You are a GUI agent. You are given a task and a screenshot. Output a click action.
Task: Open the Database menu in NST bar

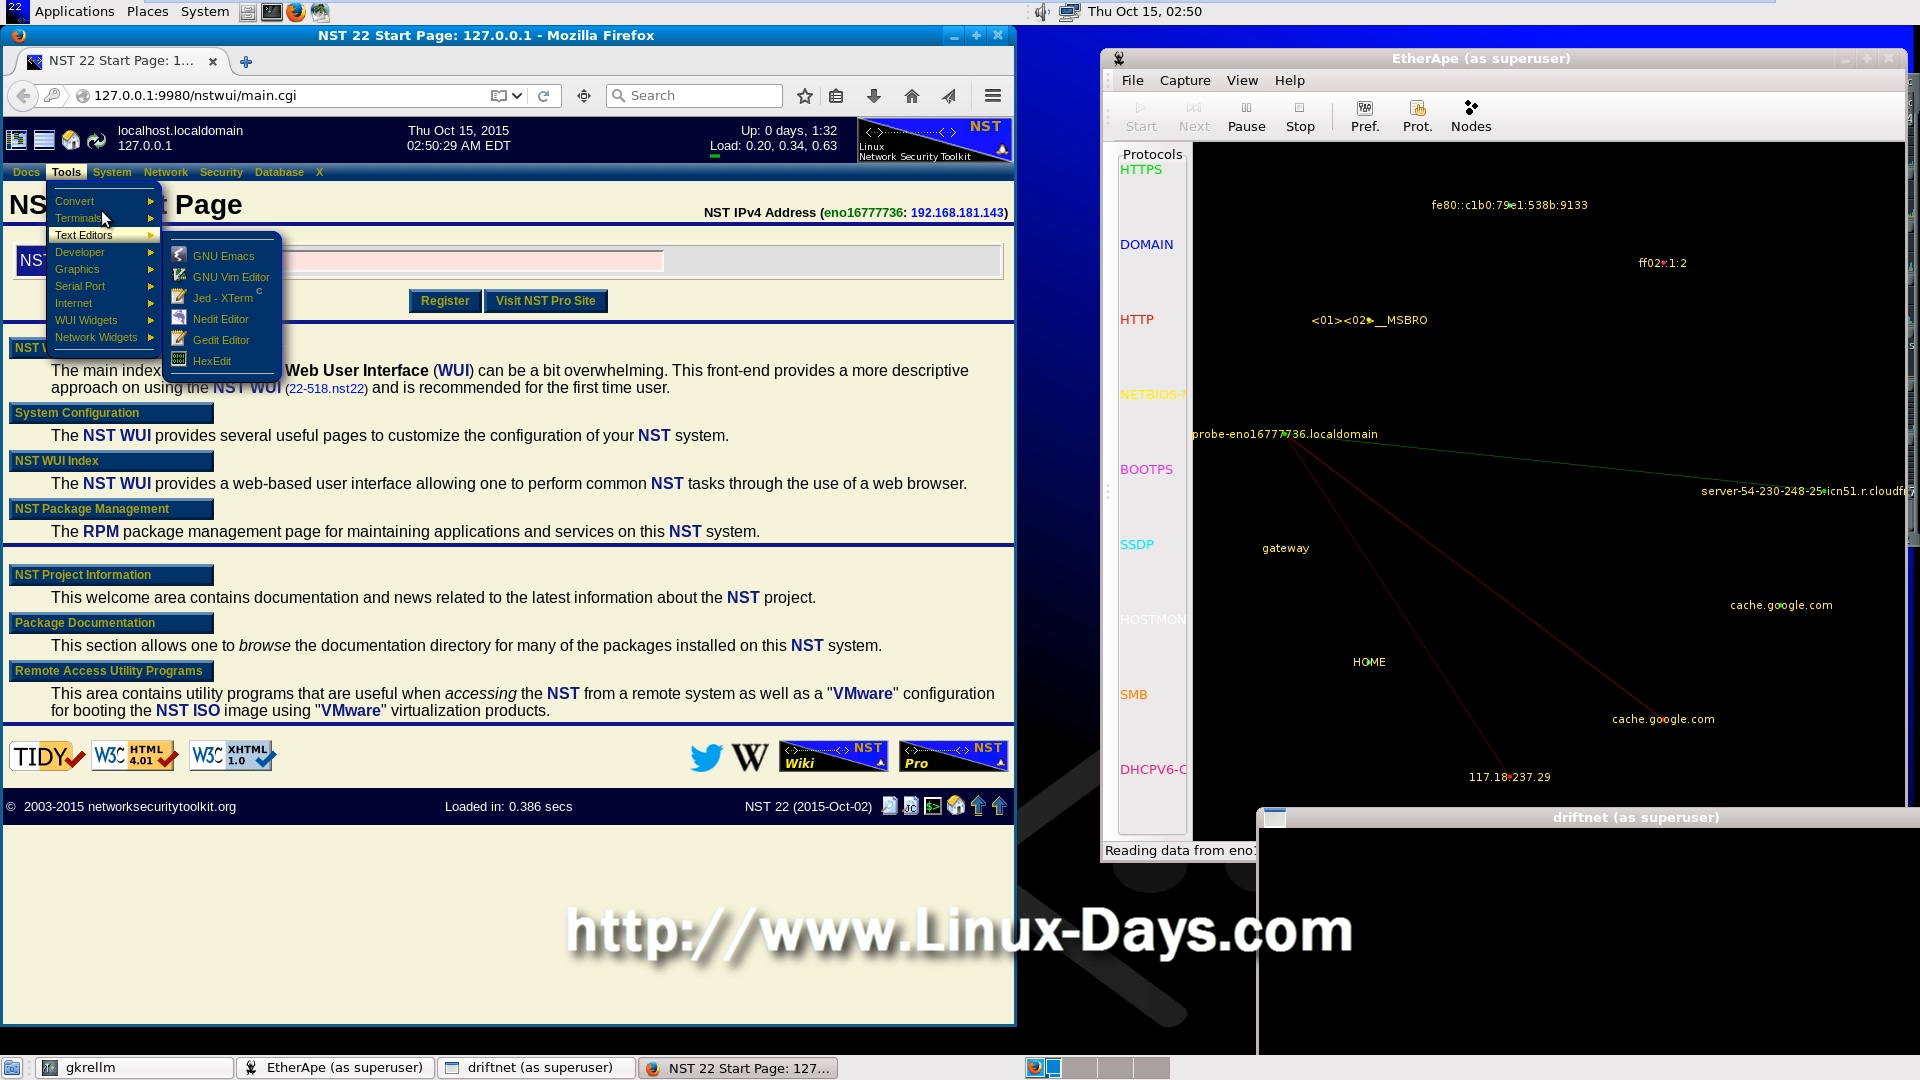pyautogui.click(x=279, y=172)
